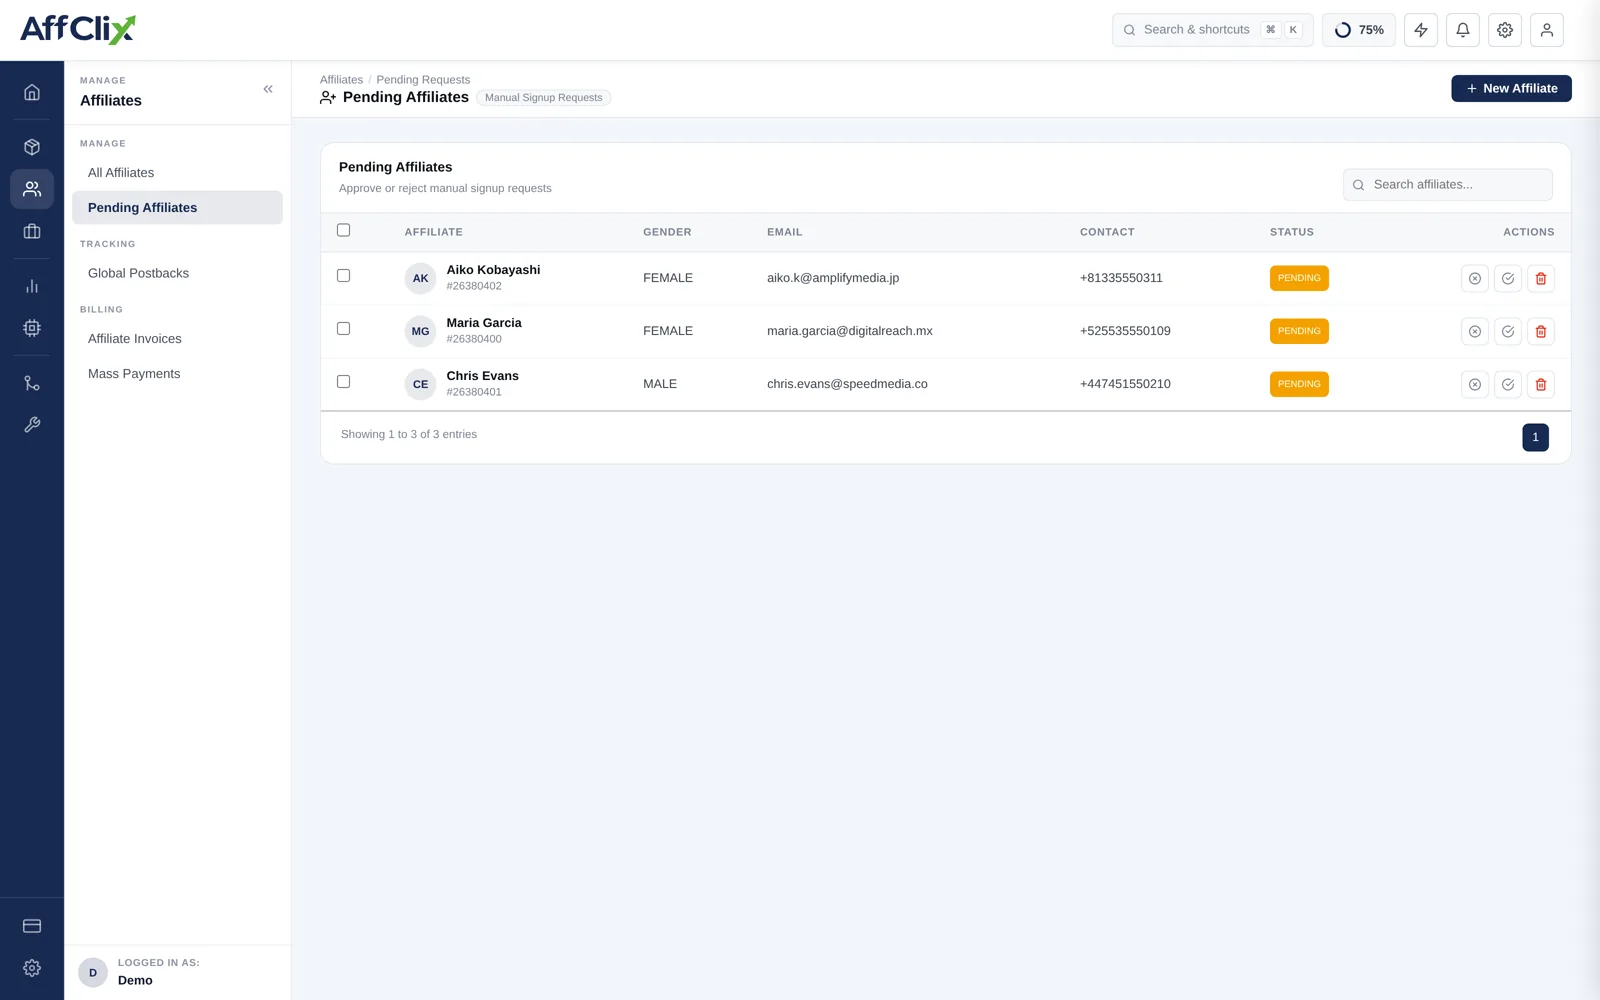Check the Chris Evans row checkbox

pos(343,382)
